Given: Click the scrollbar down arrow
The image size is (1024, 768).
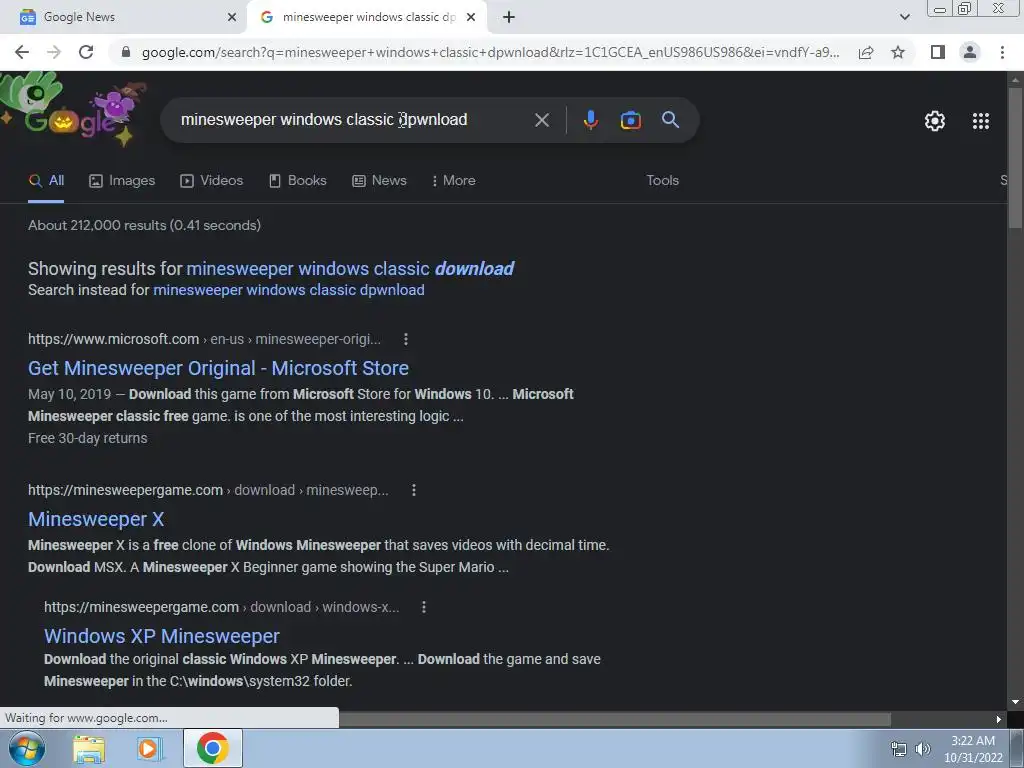Looking at the screenshot, I should [x=1015, y=702].
